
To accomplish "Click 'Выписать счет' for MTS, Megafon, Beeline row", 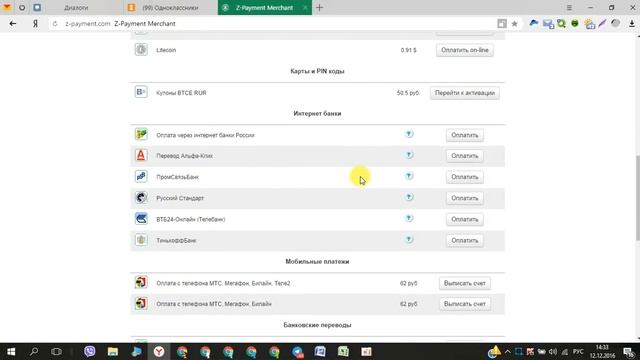I will coord(464,304).
